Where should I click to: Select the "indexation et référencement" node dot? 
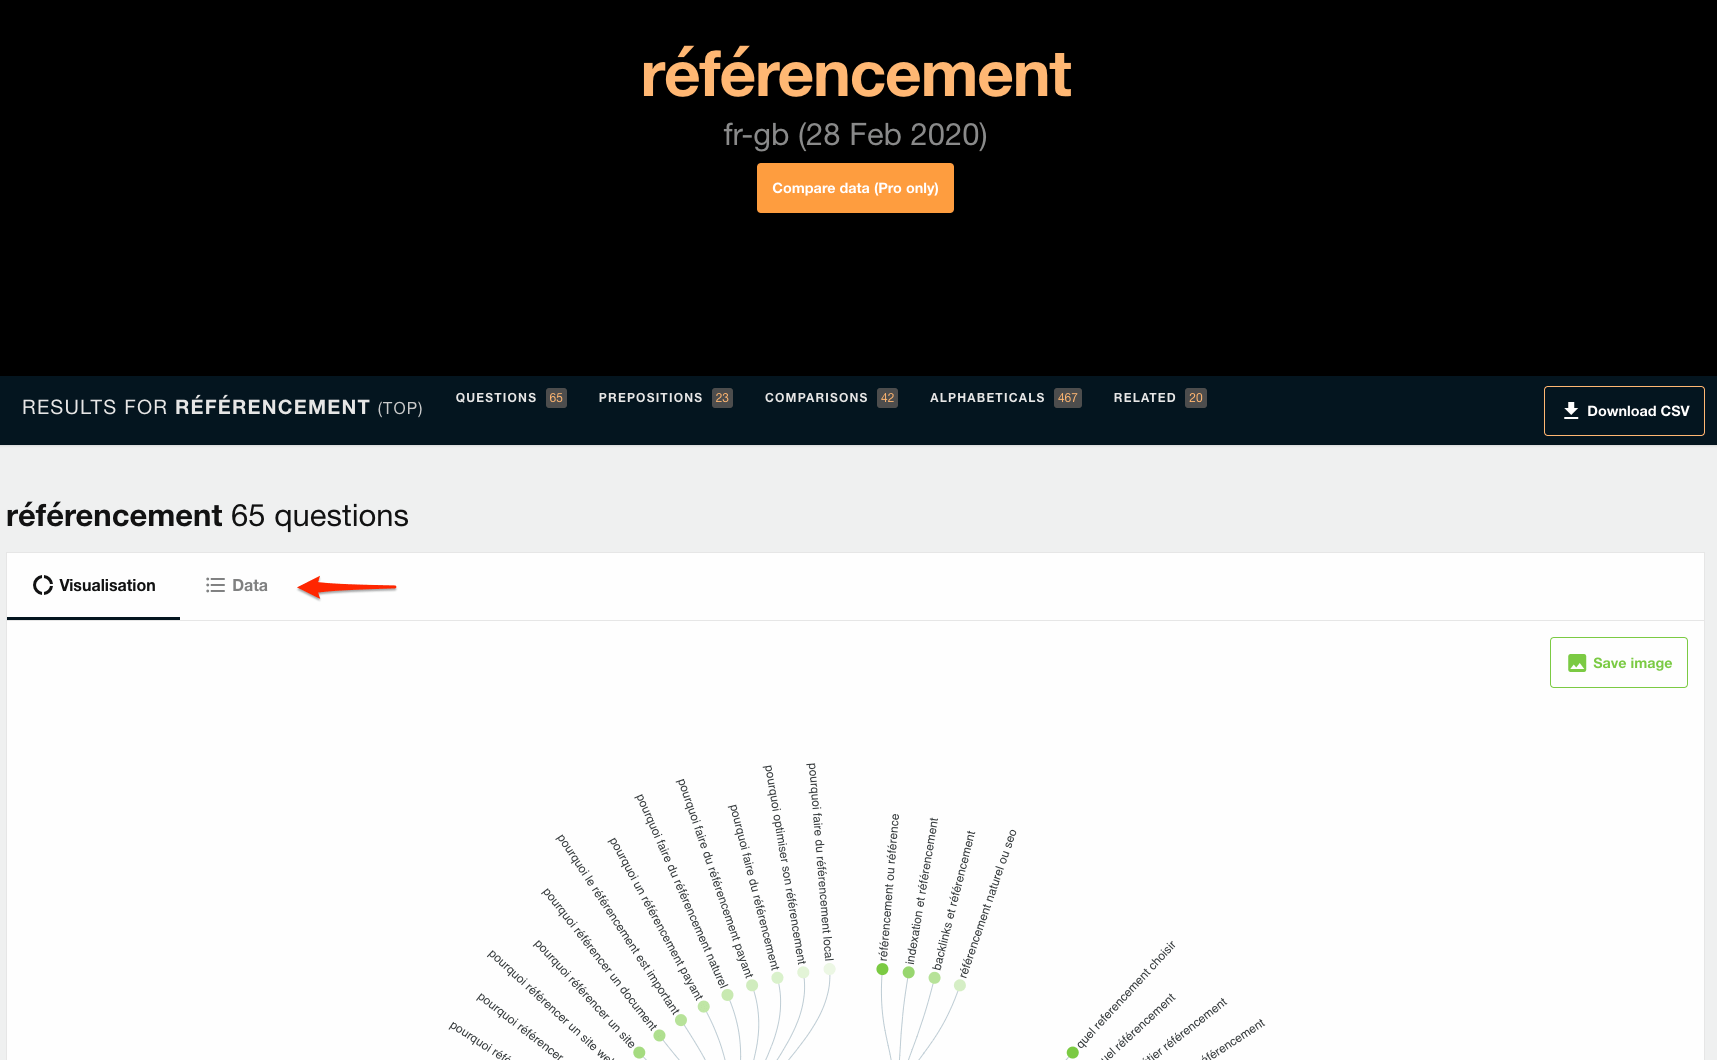(909, 972)
